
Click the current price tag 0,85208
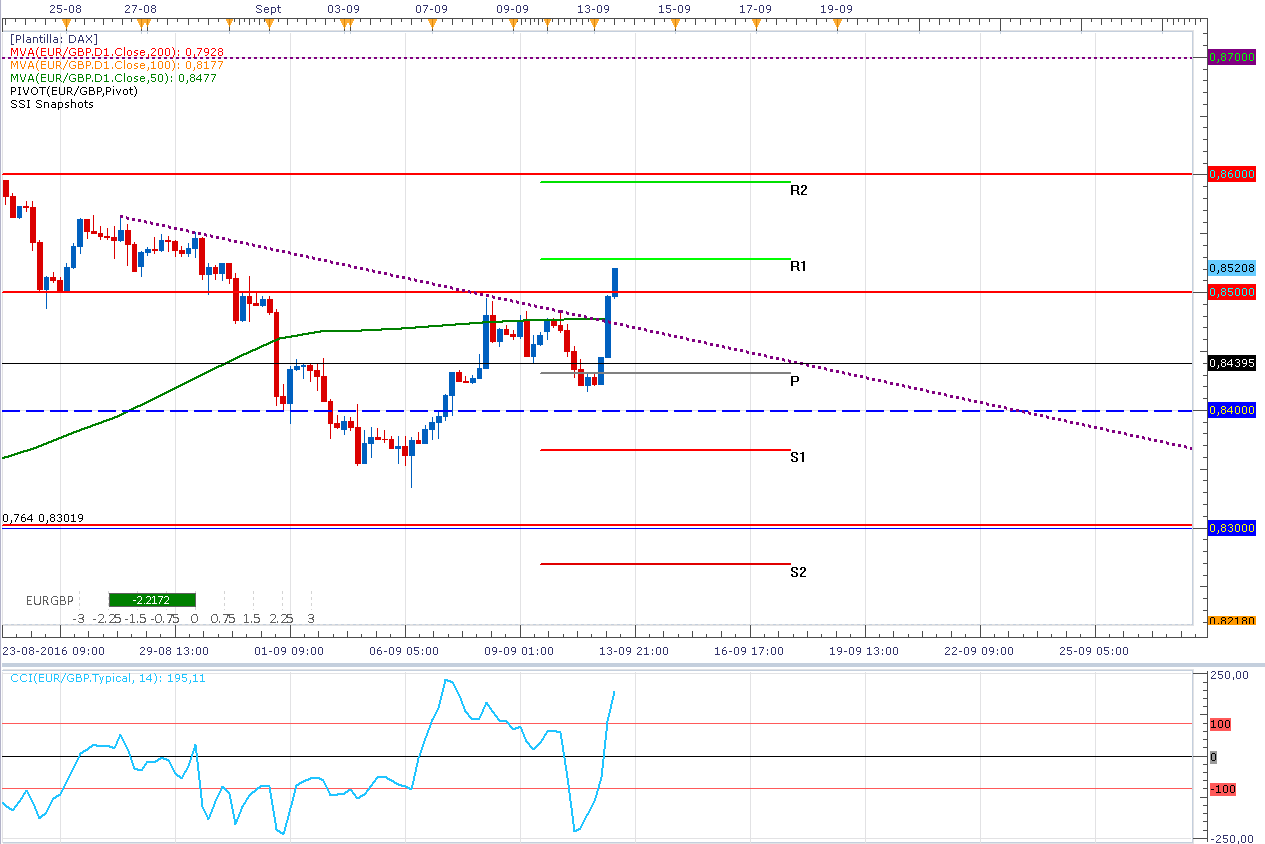click(x=1232, y=269)
